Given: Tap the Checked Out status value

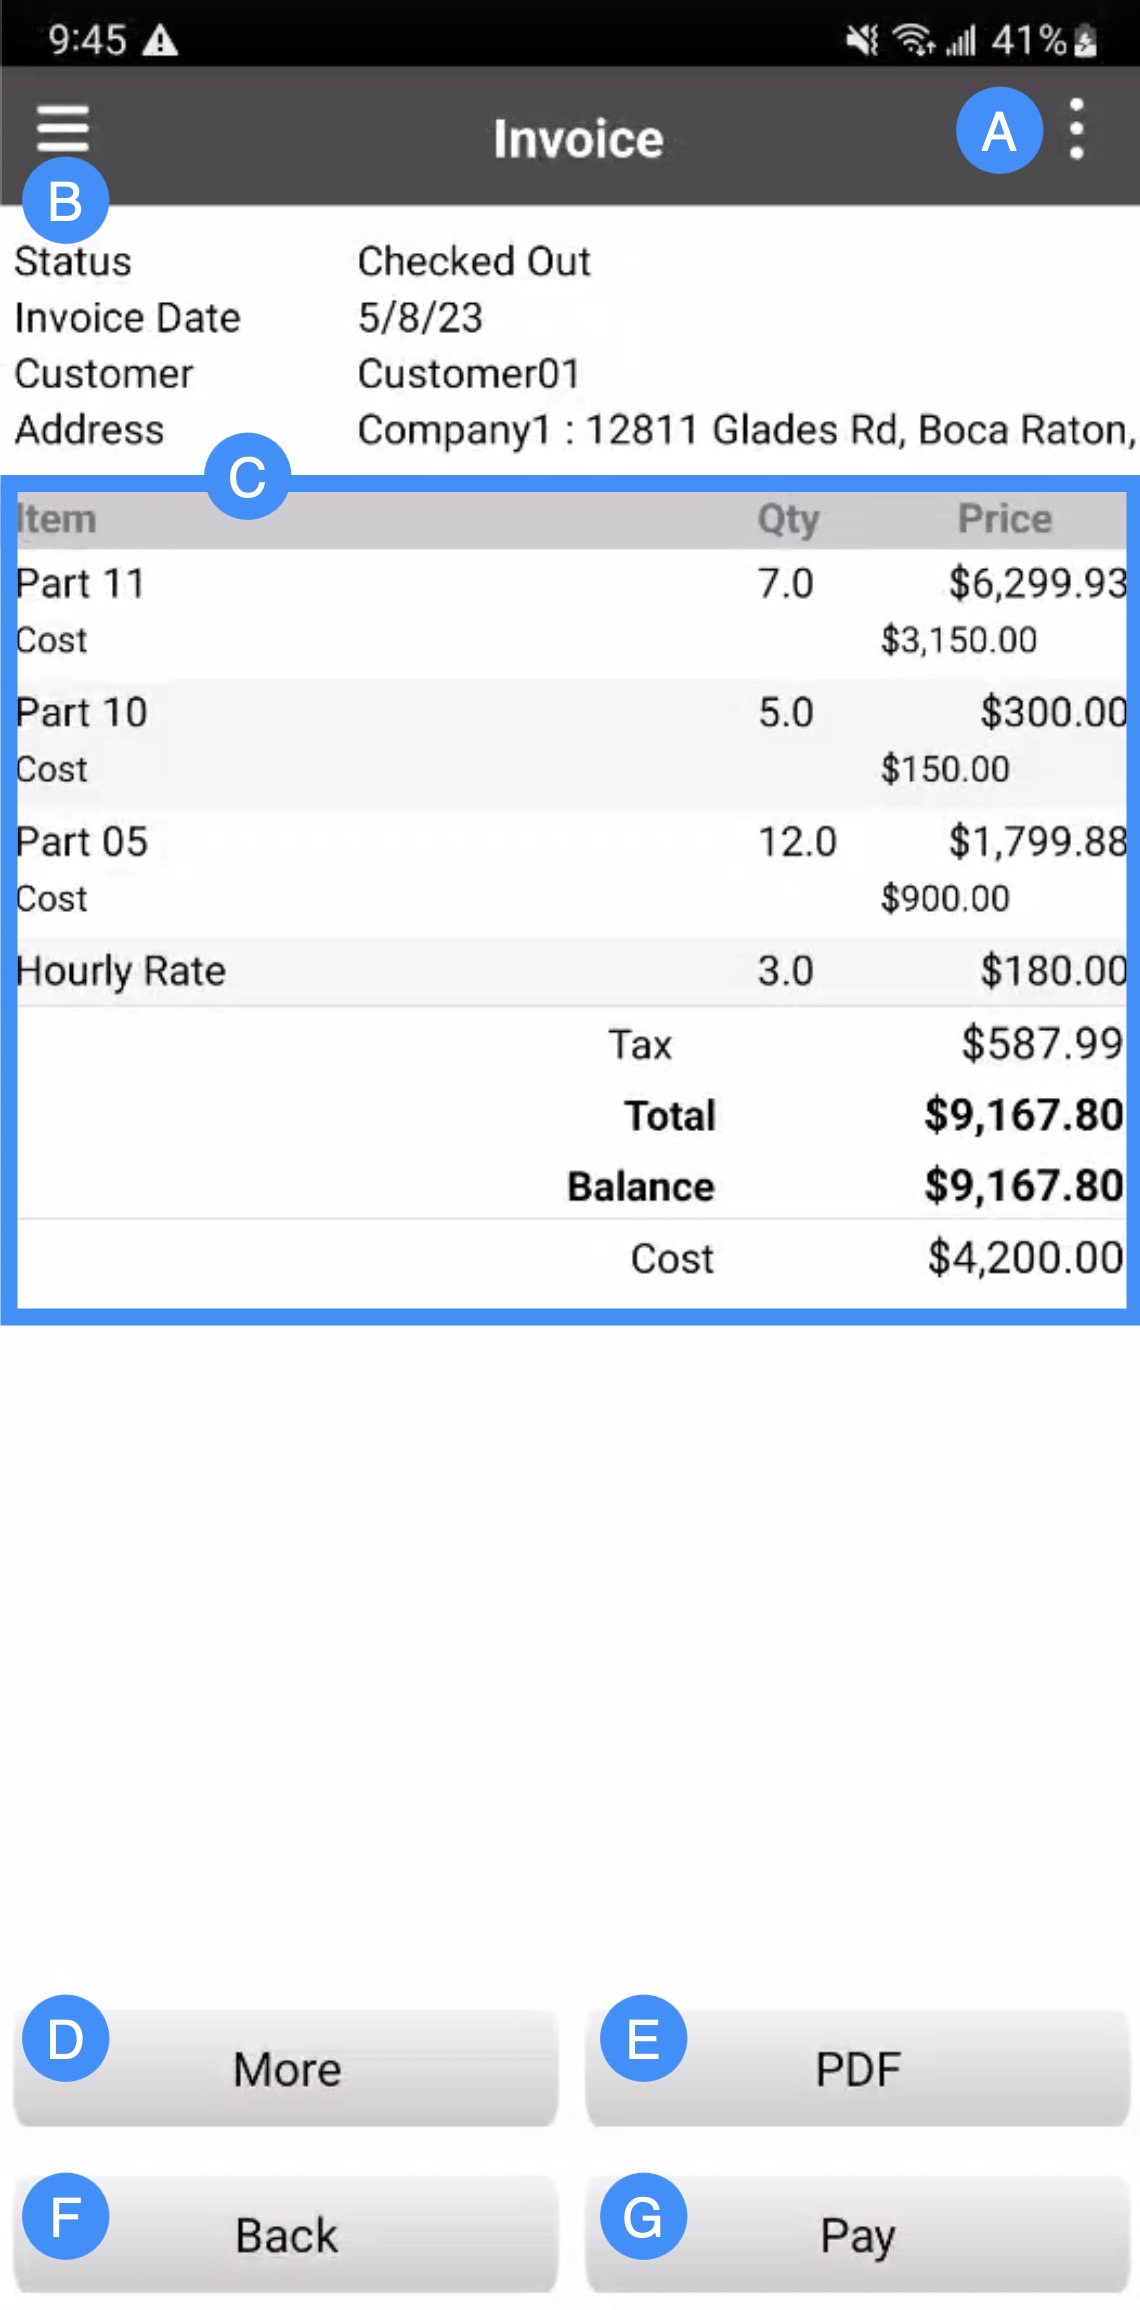Looking at the screenshot, I should pos(474,262).
